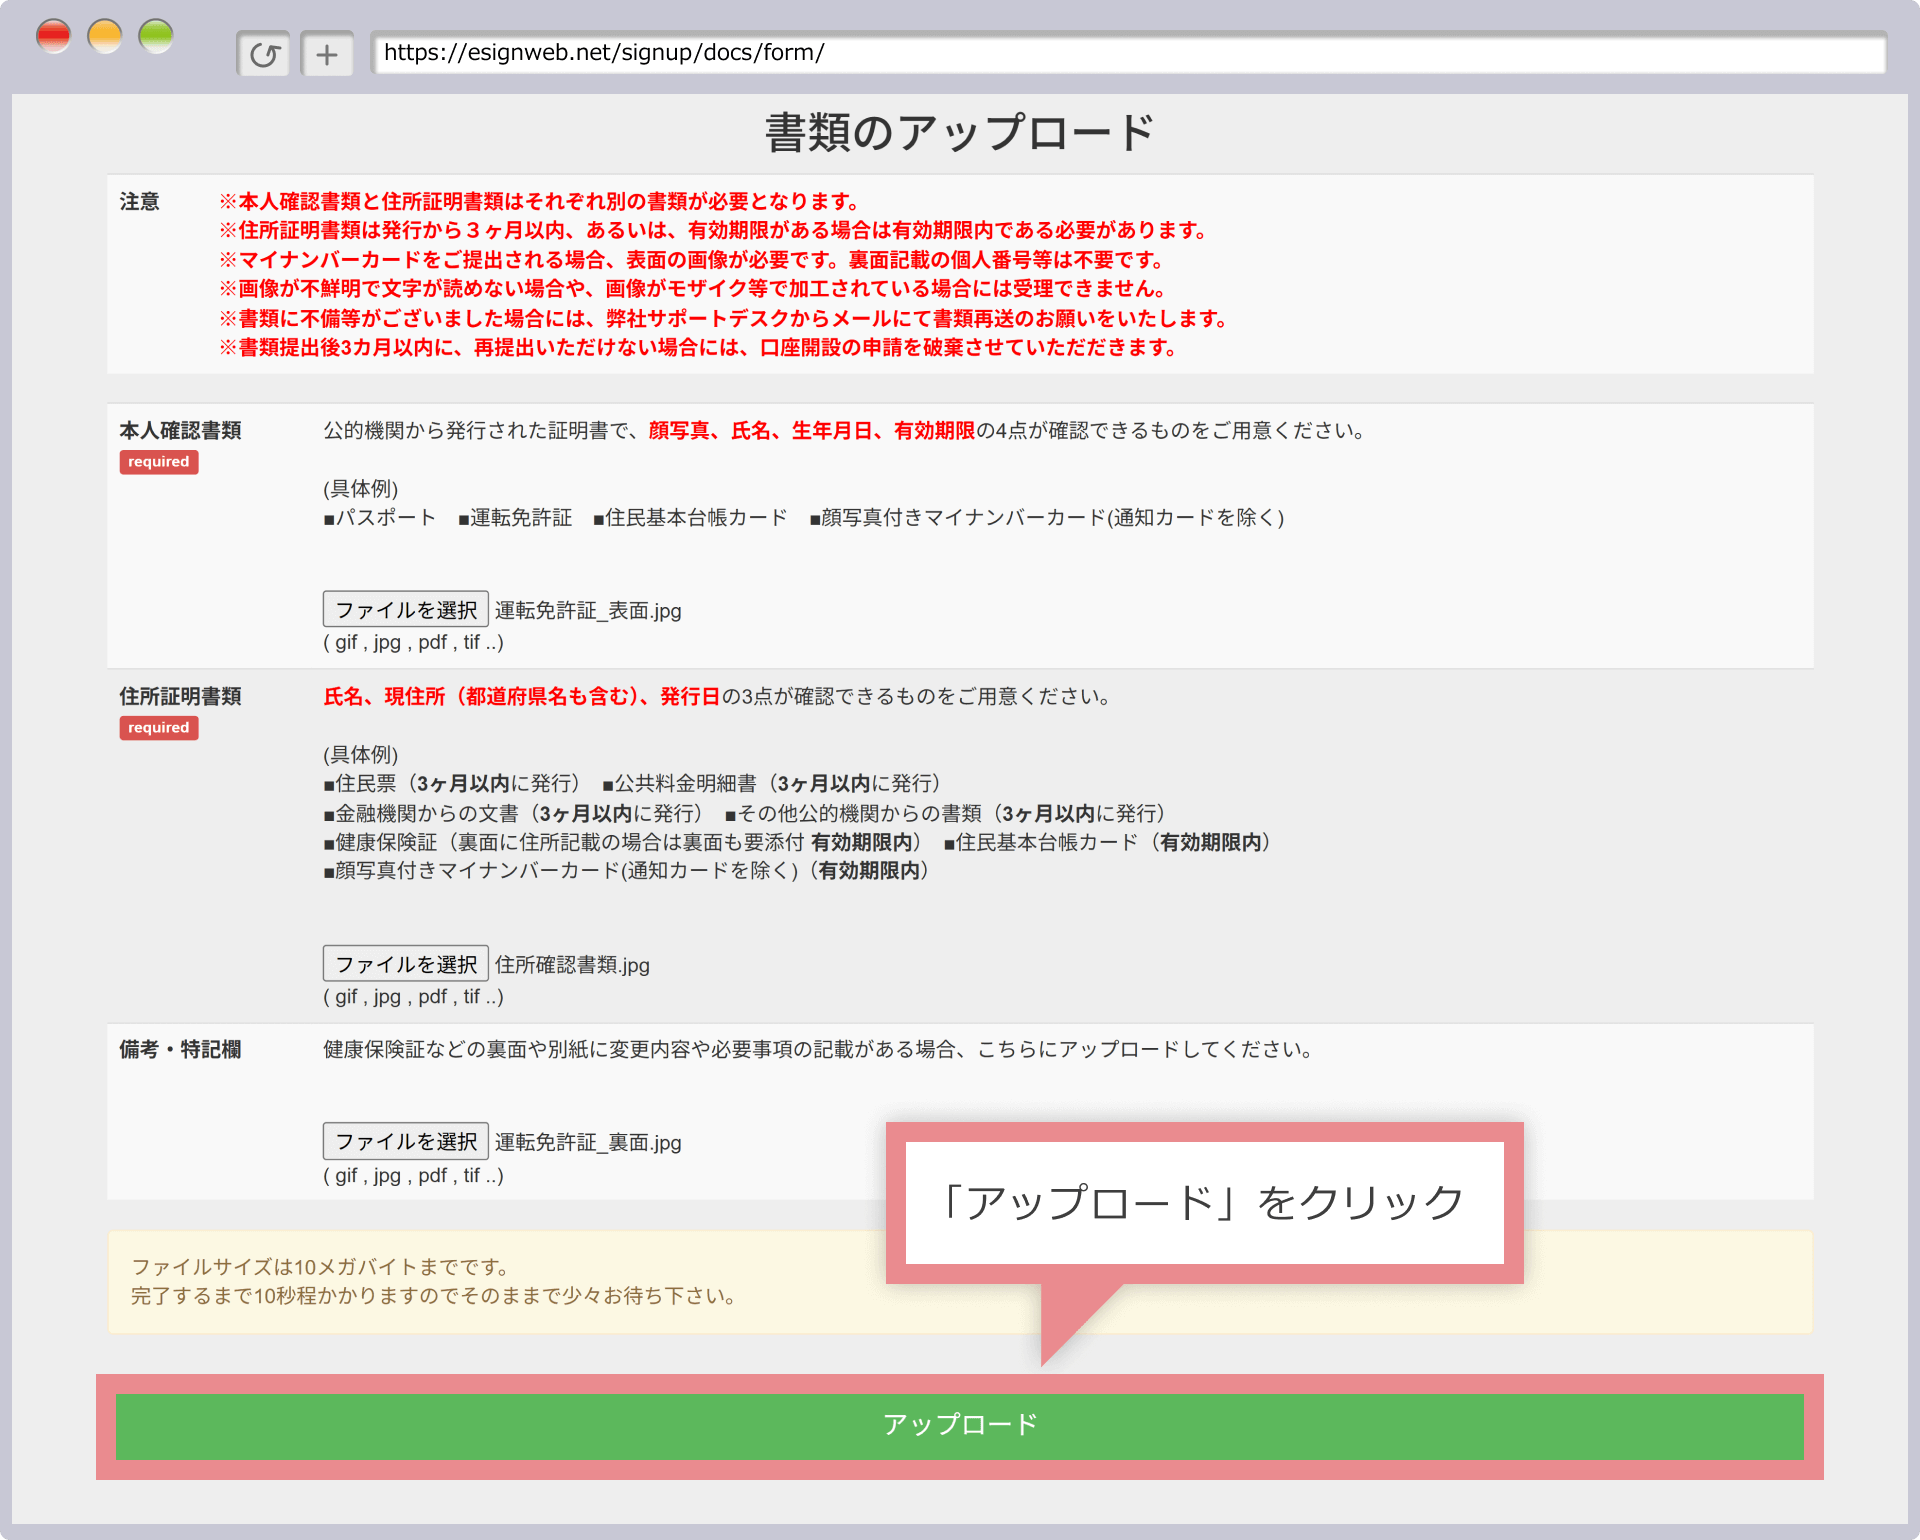Click the 「アップロード」をクリック callout bubble
The image size is (1920, 1540).
tap(1204, 1202)
